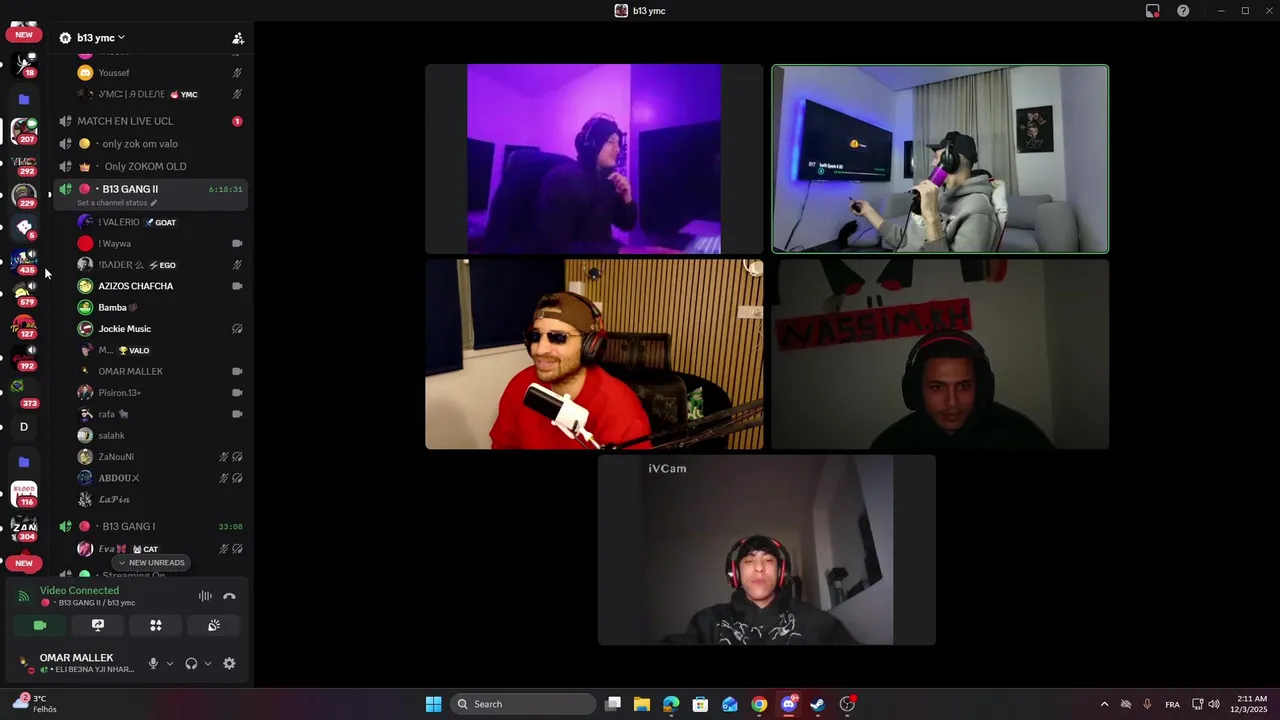Deafen audio with headphones icon

pyautogui.click(x=191, y=663)
